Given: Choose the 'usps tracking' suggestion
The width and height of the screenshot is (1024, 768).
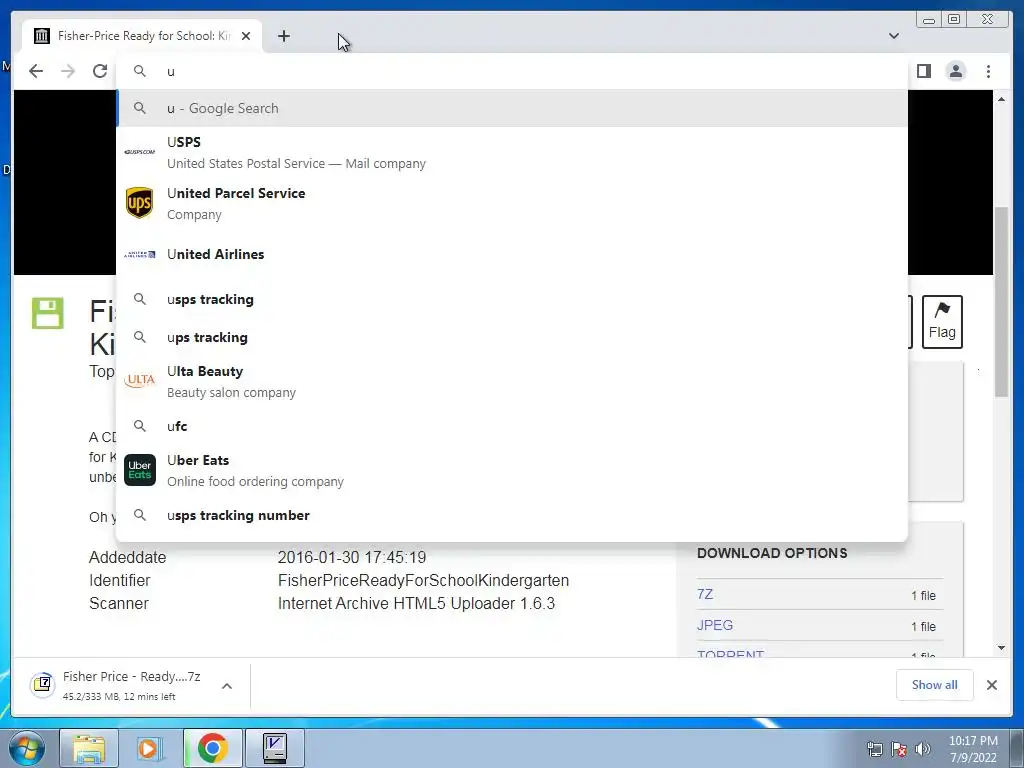Looking at the screenshot, I should pyautogui.click(x=512, y=299).
